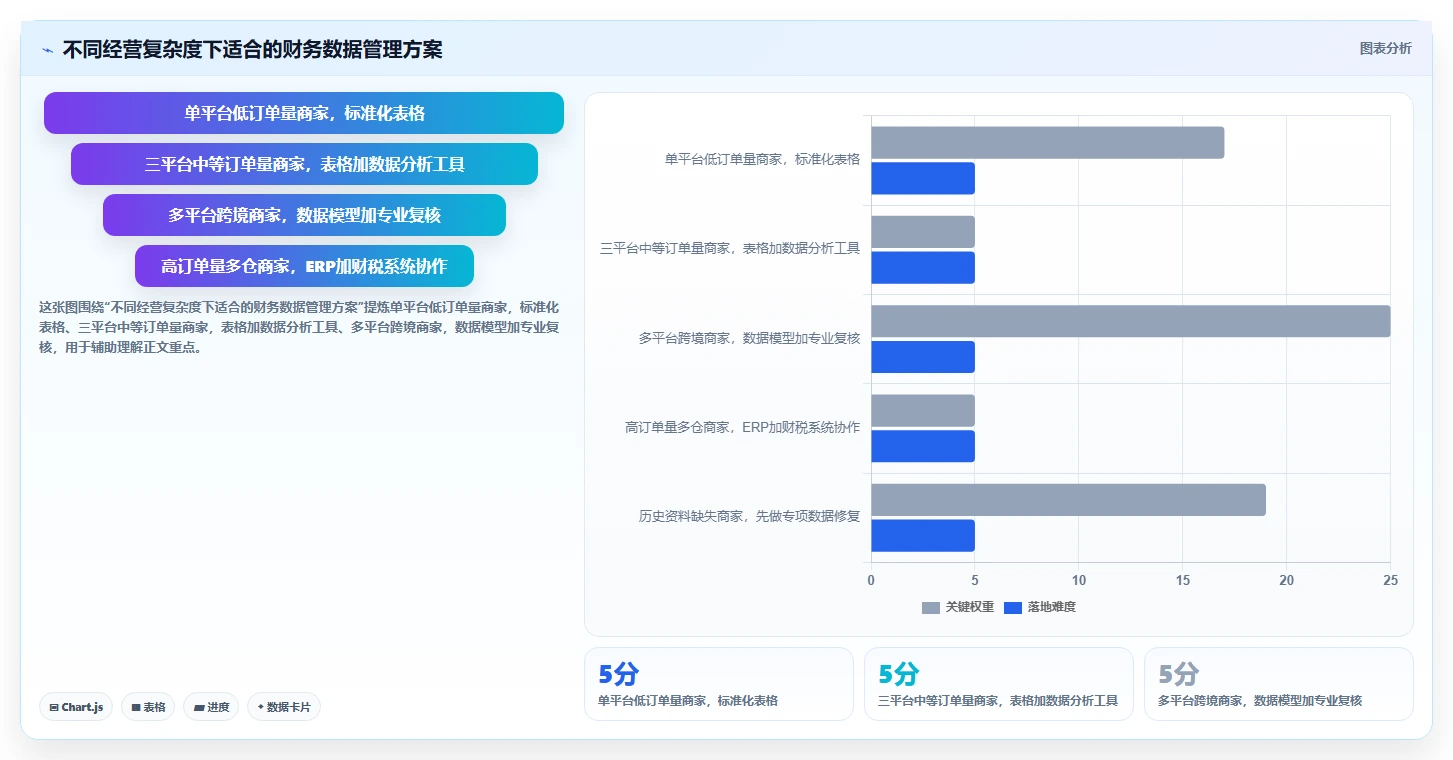Open the 5分 card for 三平台中等订单量商家
The height and width of the screenshot is (760, 1453).
coord(999,684)
